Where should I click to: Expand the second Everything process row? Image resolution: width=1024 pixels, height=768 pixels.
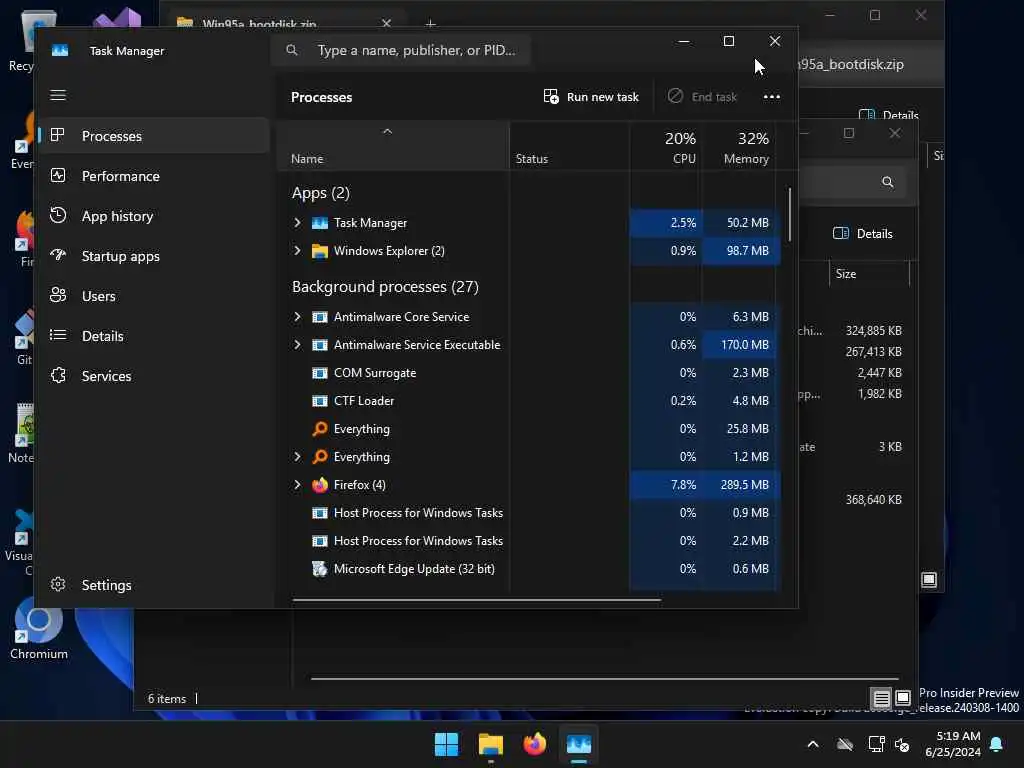click(297, 456)
